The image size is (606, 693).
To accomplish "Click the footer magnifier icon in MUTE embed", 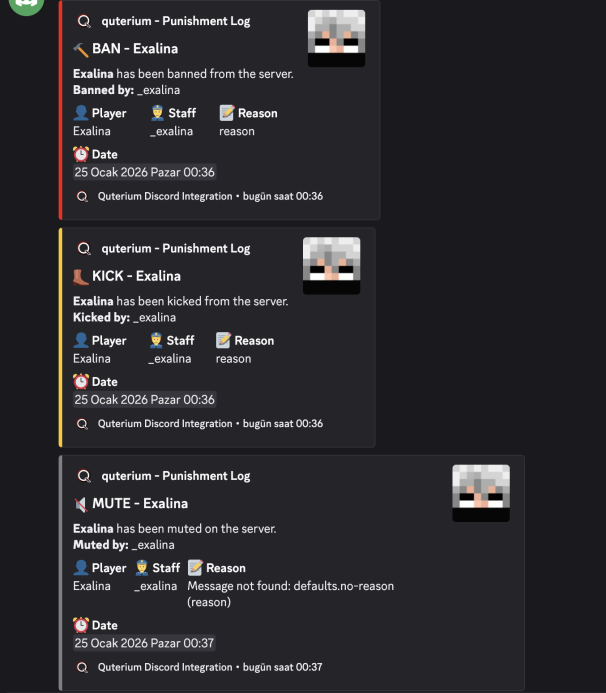I will point(83,667).
